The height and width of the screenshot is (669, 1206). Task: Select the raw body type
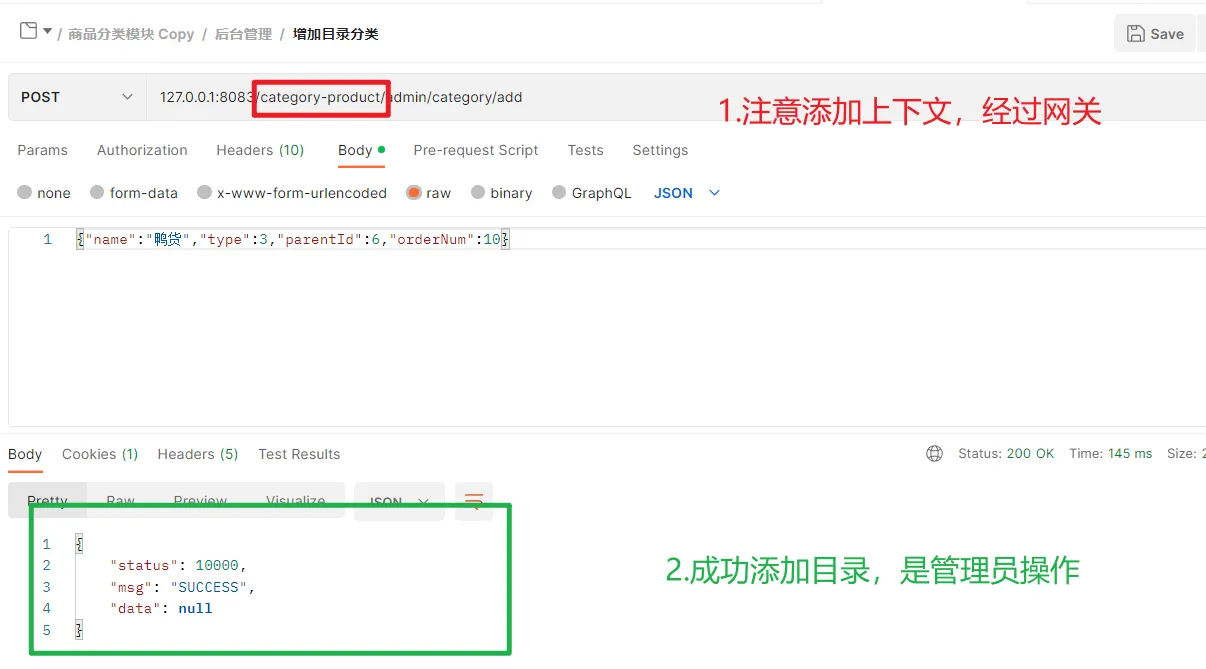coord(429,193)
